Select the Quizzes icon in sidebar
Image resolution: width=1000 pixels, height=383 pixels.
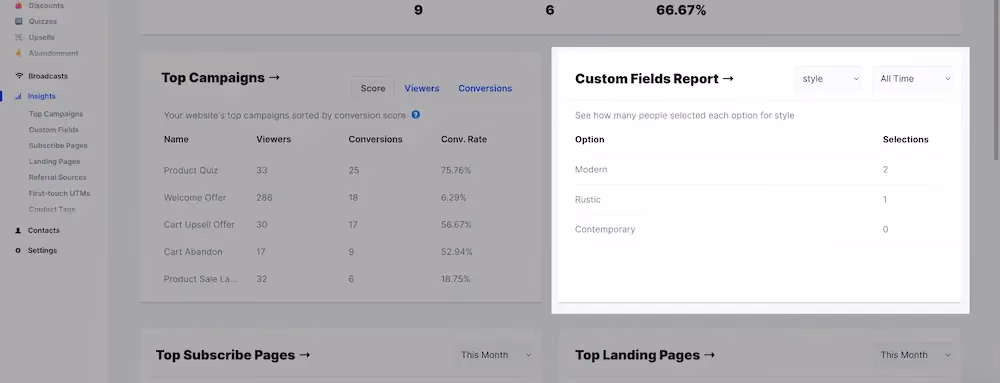click(18, 21)
